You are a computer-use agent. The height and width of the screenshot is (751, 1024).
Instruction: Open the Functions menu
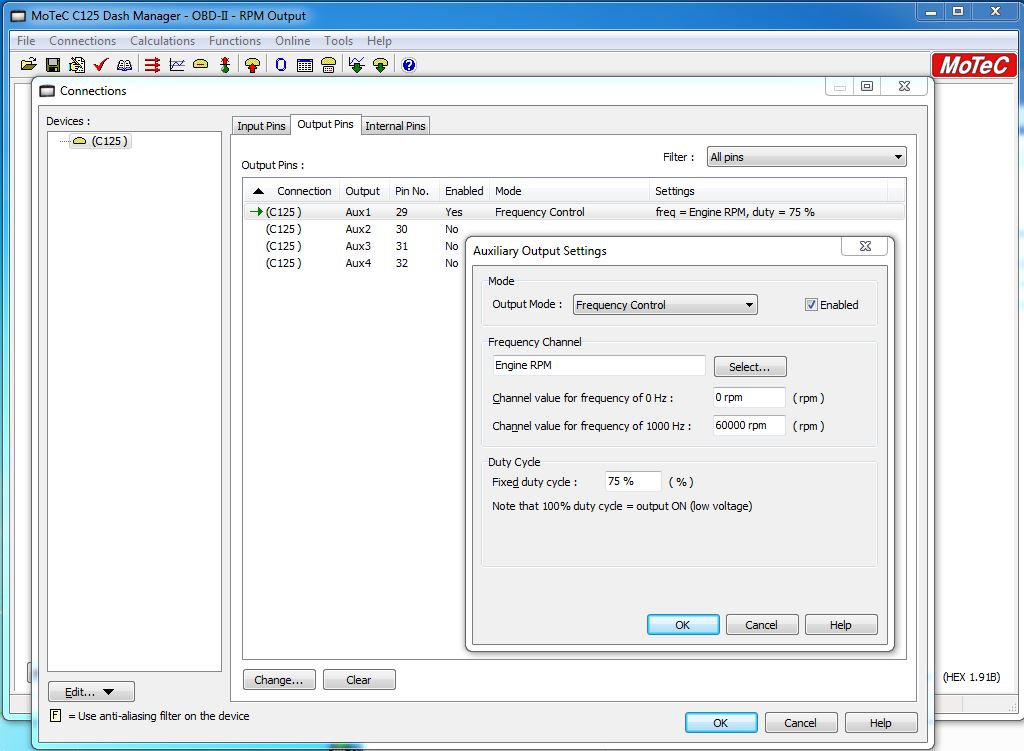click(x=235, y=40)
